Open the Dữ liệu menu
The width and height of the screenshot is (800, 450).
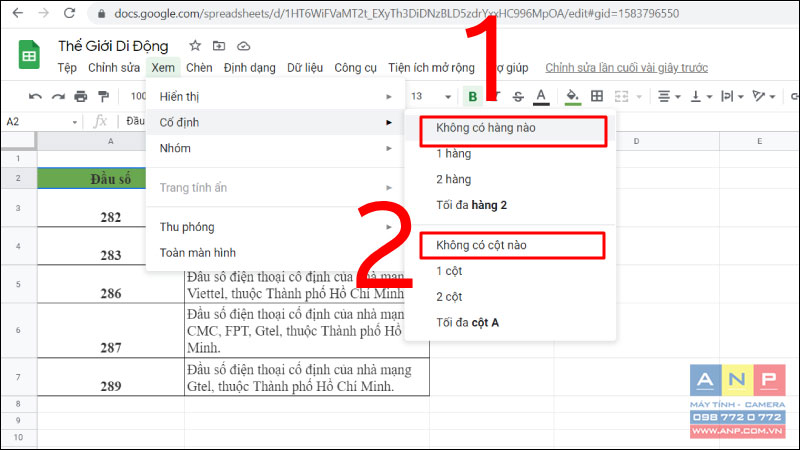(305, 68)
